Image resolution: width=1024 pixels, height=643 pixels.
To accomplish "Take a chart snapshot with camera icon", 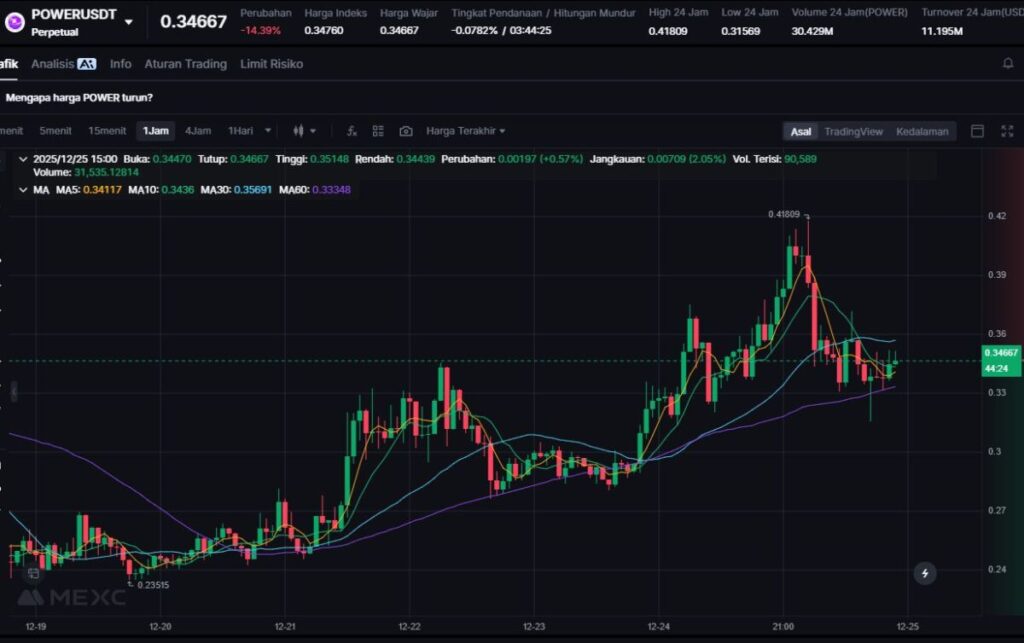I will click(405, 131).
